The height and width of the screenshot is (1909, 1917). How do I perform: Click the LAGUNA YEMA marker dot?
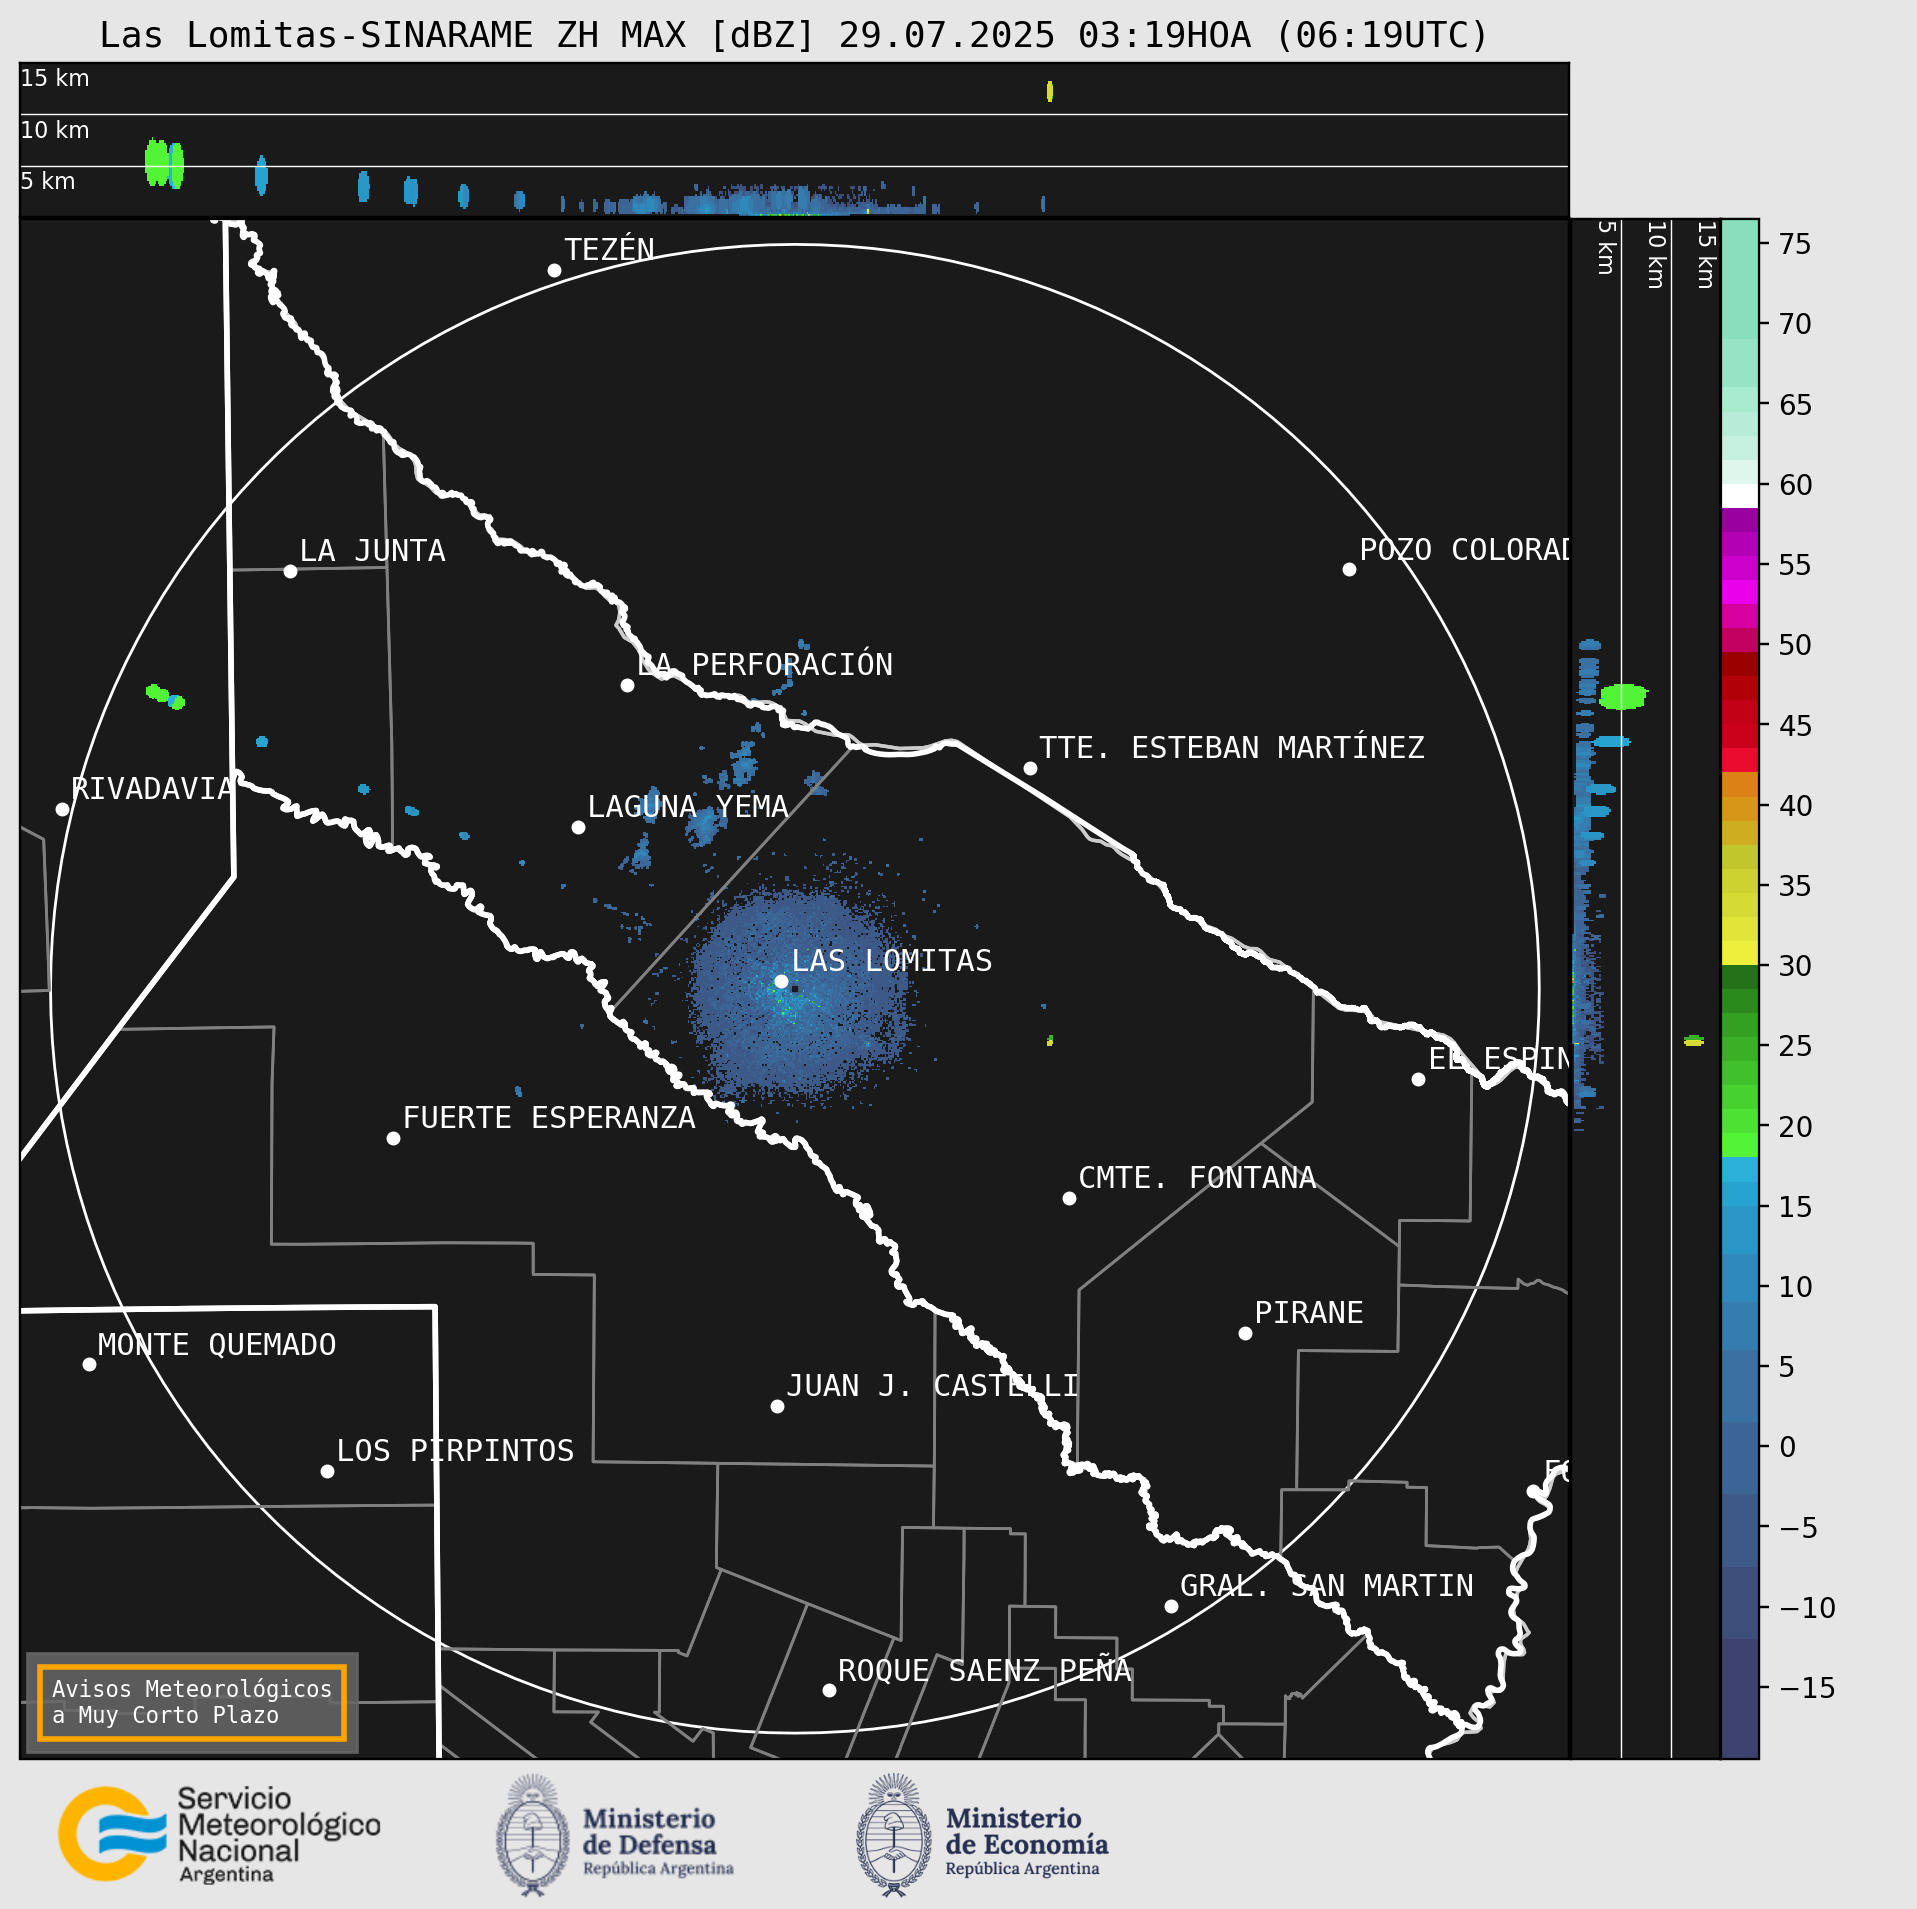click(x=578, y=827)
